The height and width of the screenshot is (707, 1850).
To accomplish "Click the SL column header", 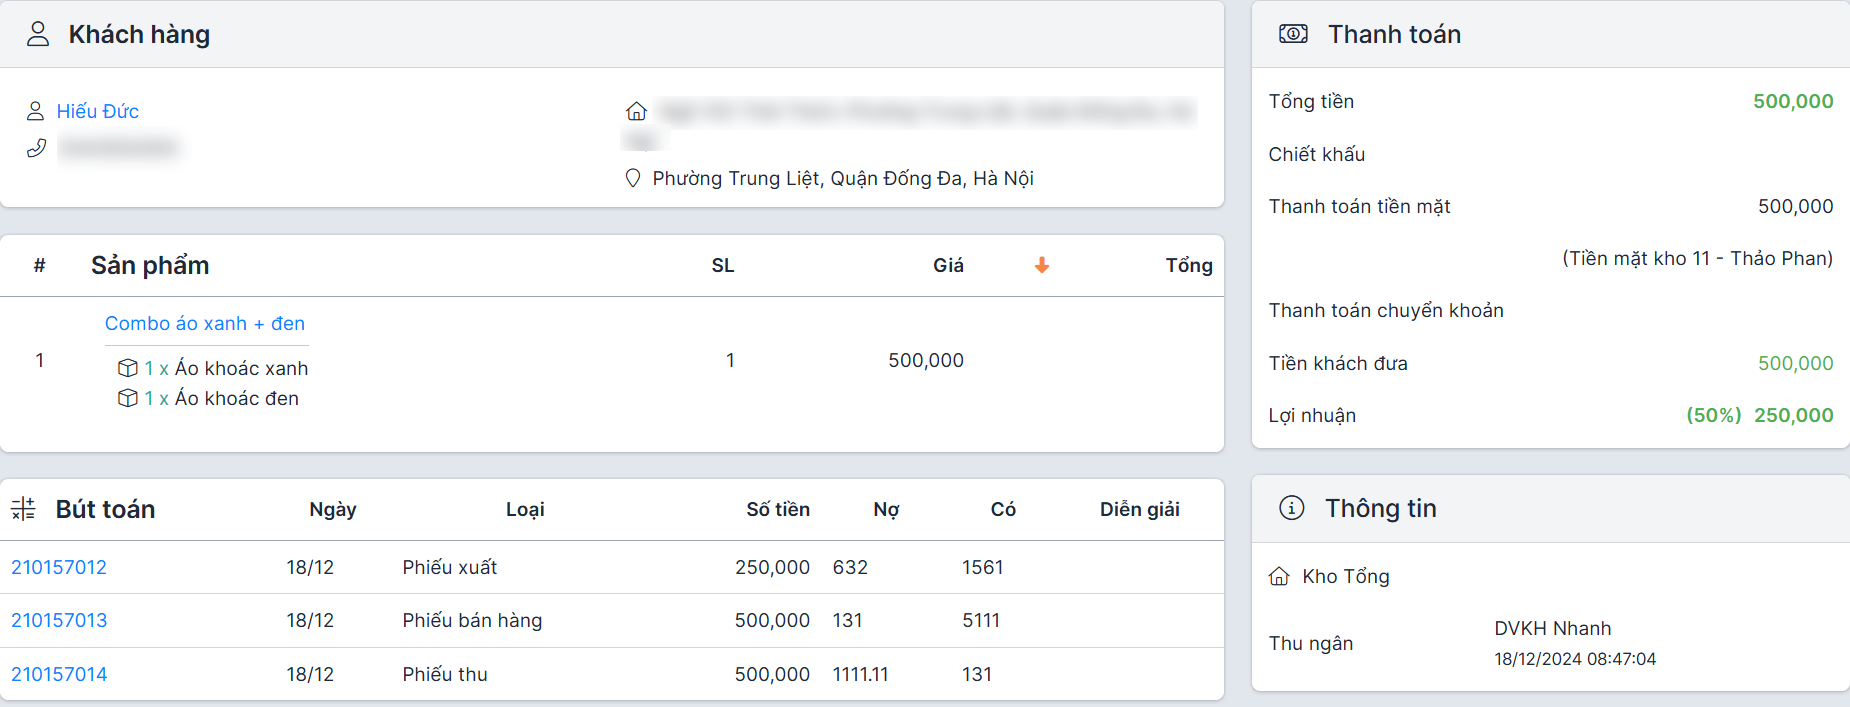I will pyautogui.click(x=723, y=265).
